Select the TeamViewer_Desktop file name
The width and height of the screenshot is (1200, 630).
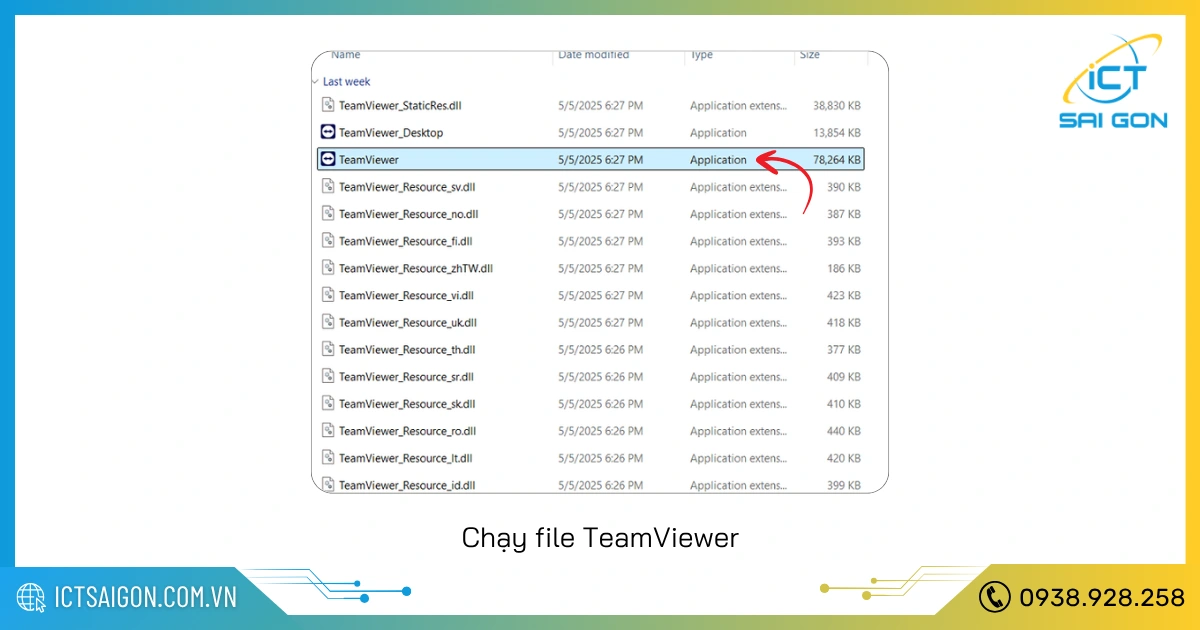pyautogui.click(x=391, y=132)
